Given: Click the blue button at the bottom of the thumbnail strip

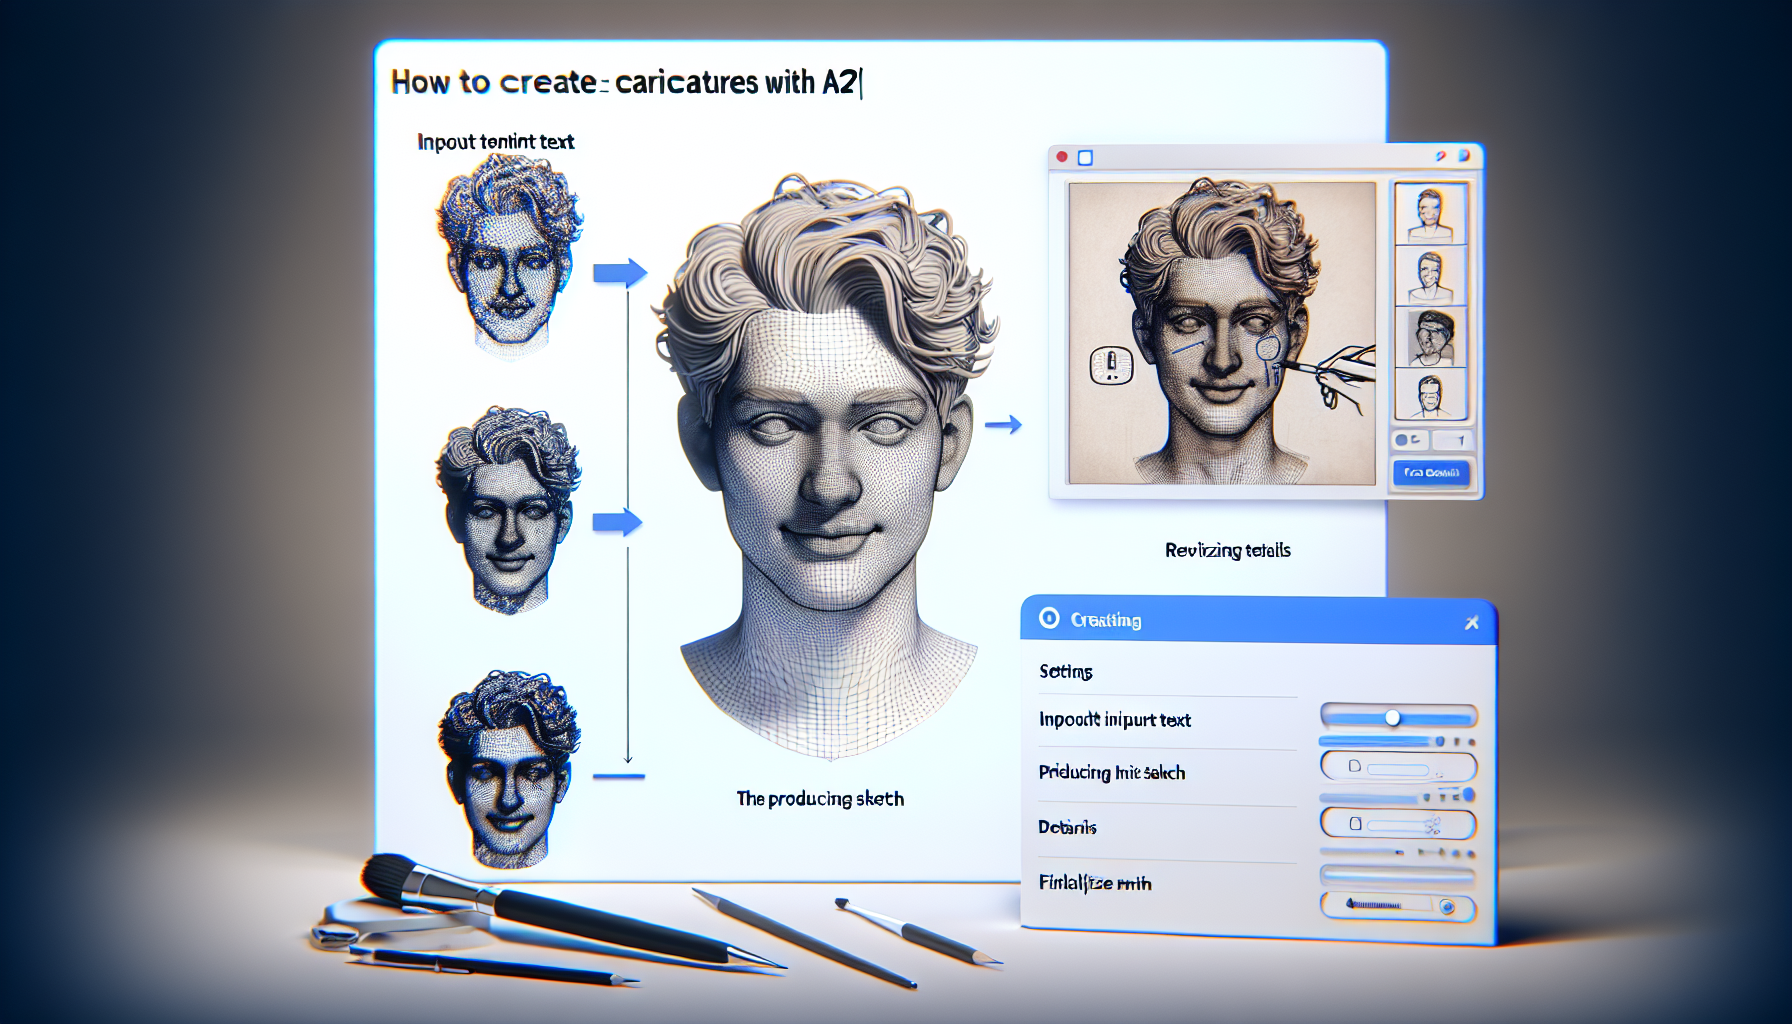Looking at the screenshot, I should coord(1431,472).
